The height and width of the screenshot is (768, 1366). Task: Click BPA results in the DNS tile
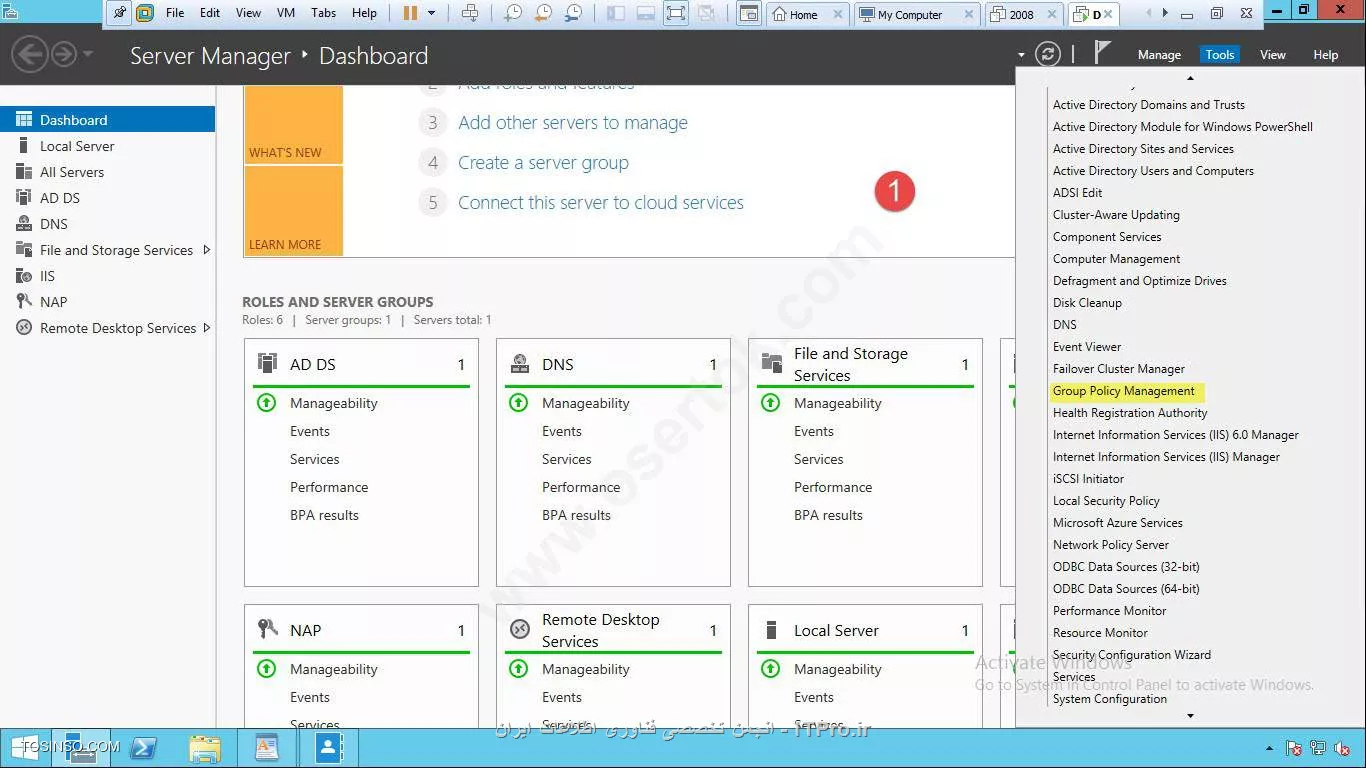click(576, 515)
